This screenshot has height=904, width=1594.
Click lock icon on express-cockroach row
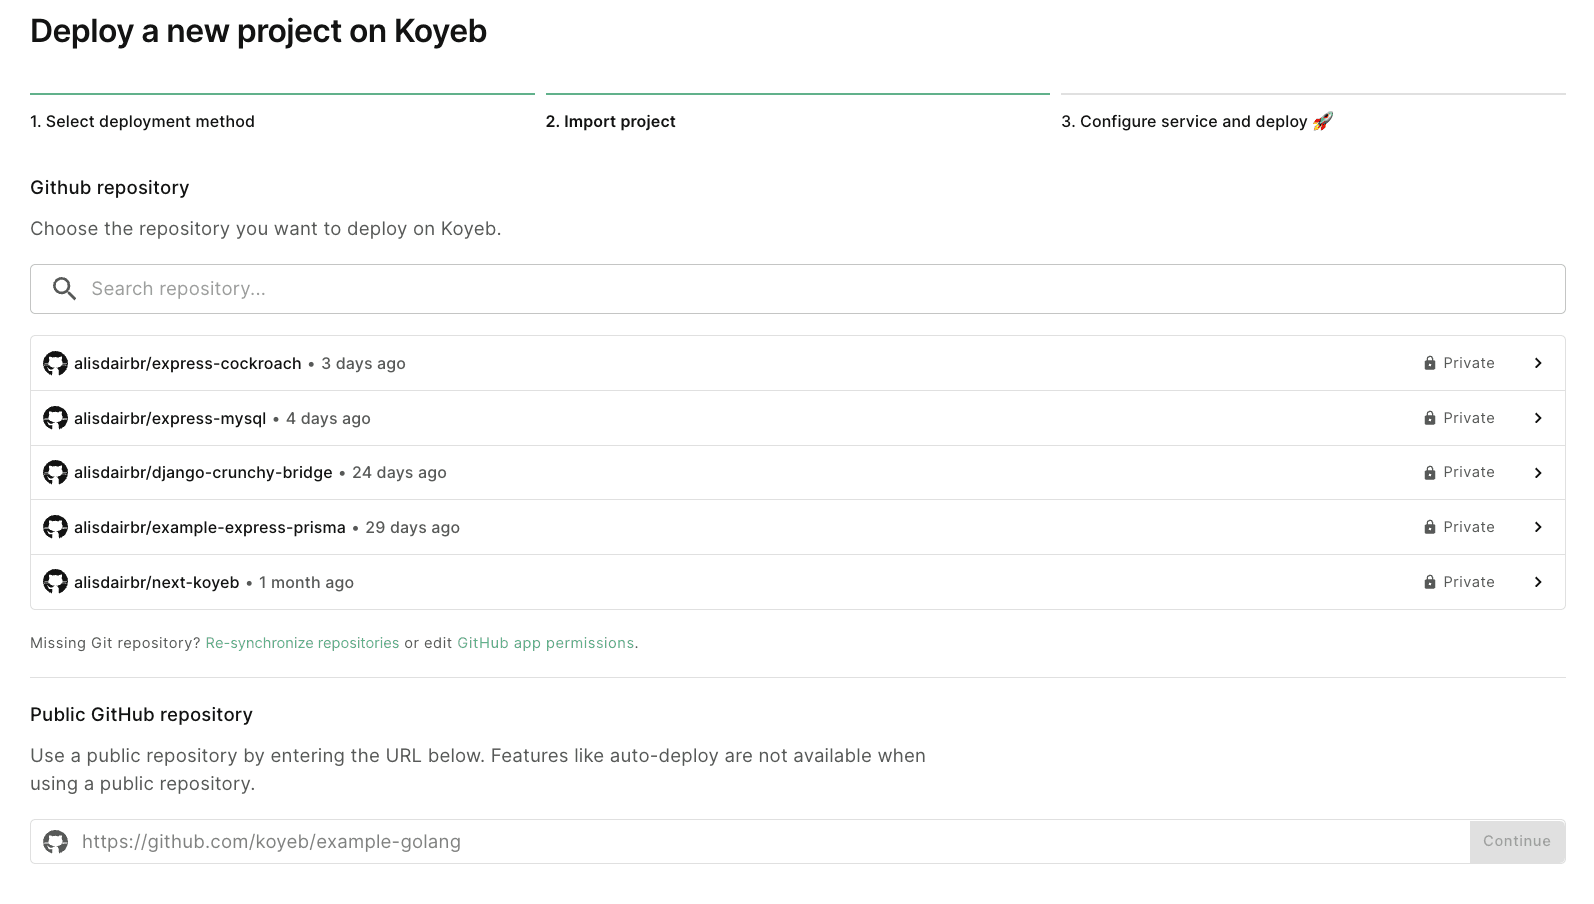coord(1429,363)
